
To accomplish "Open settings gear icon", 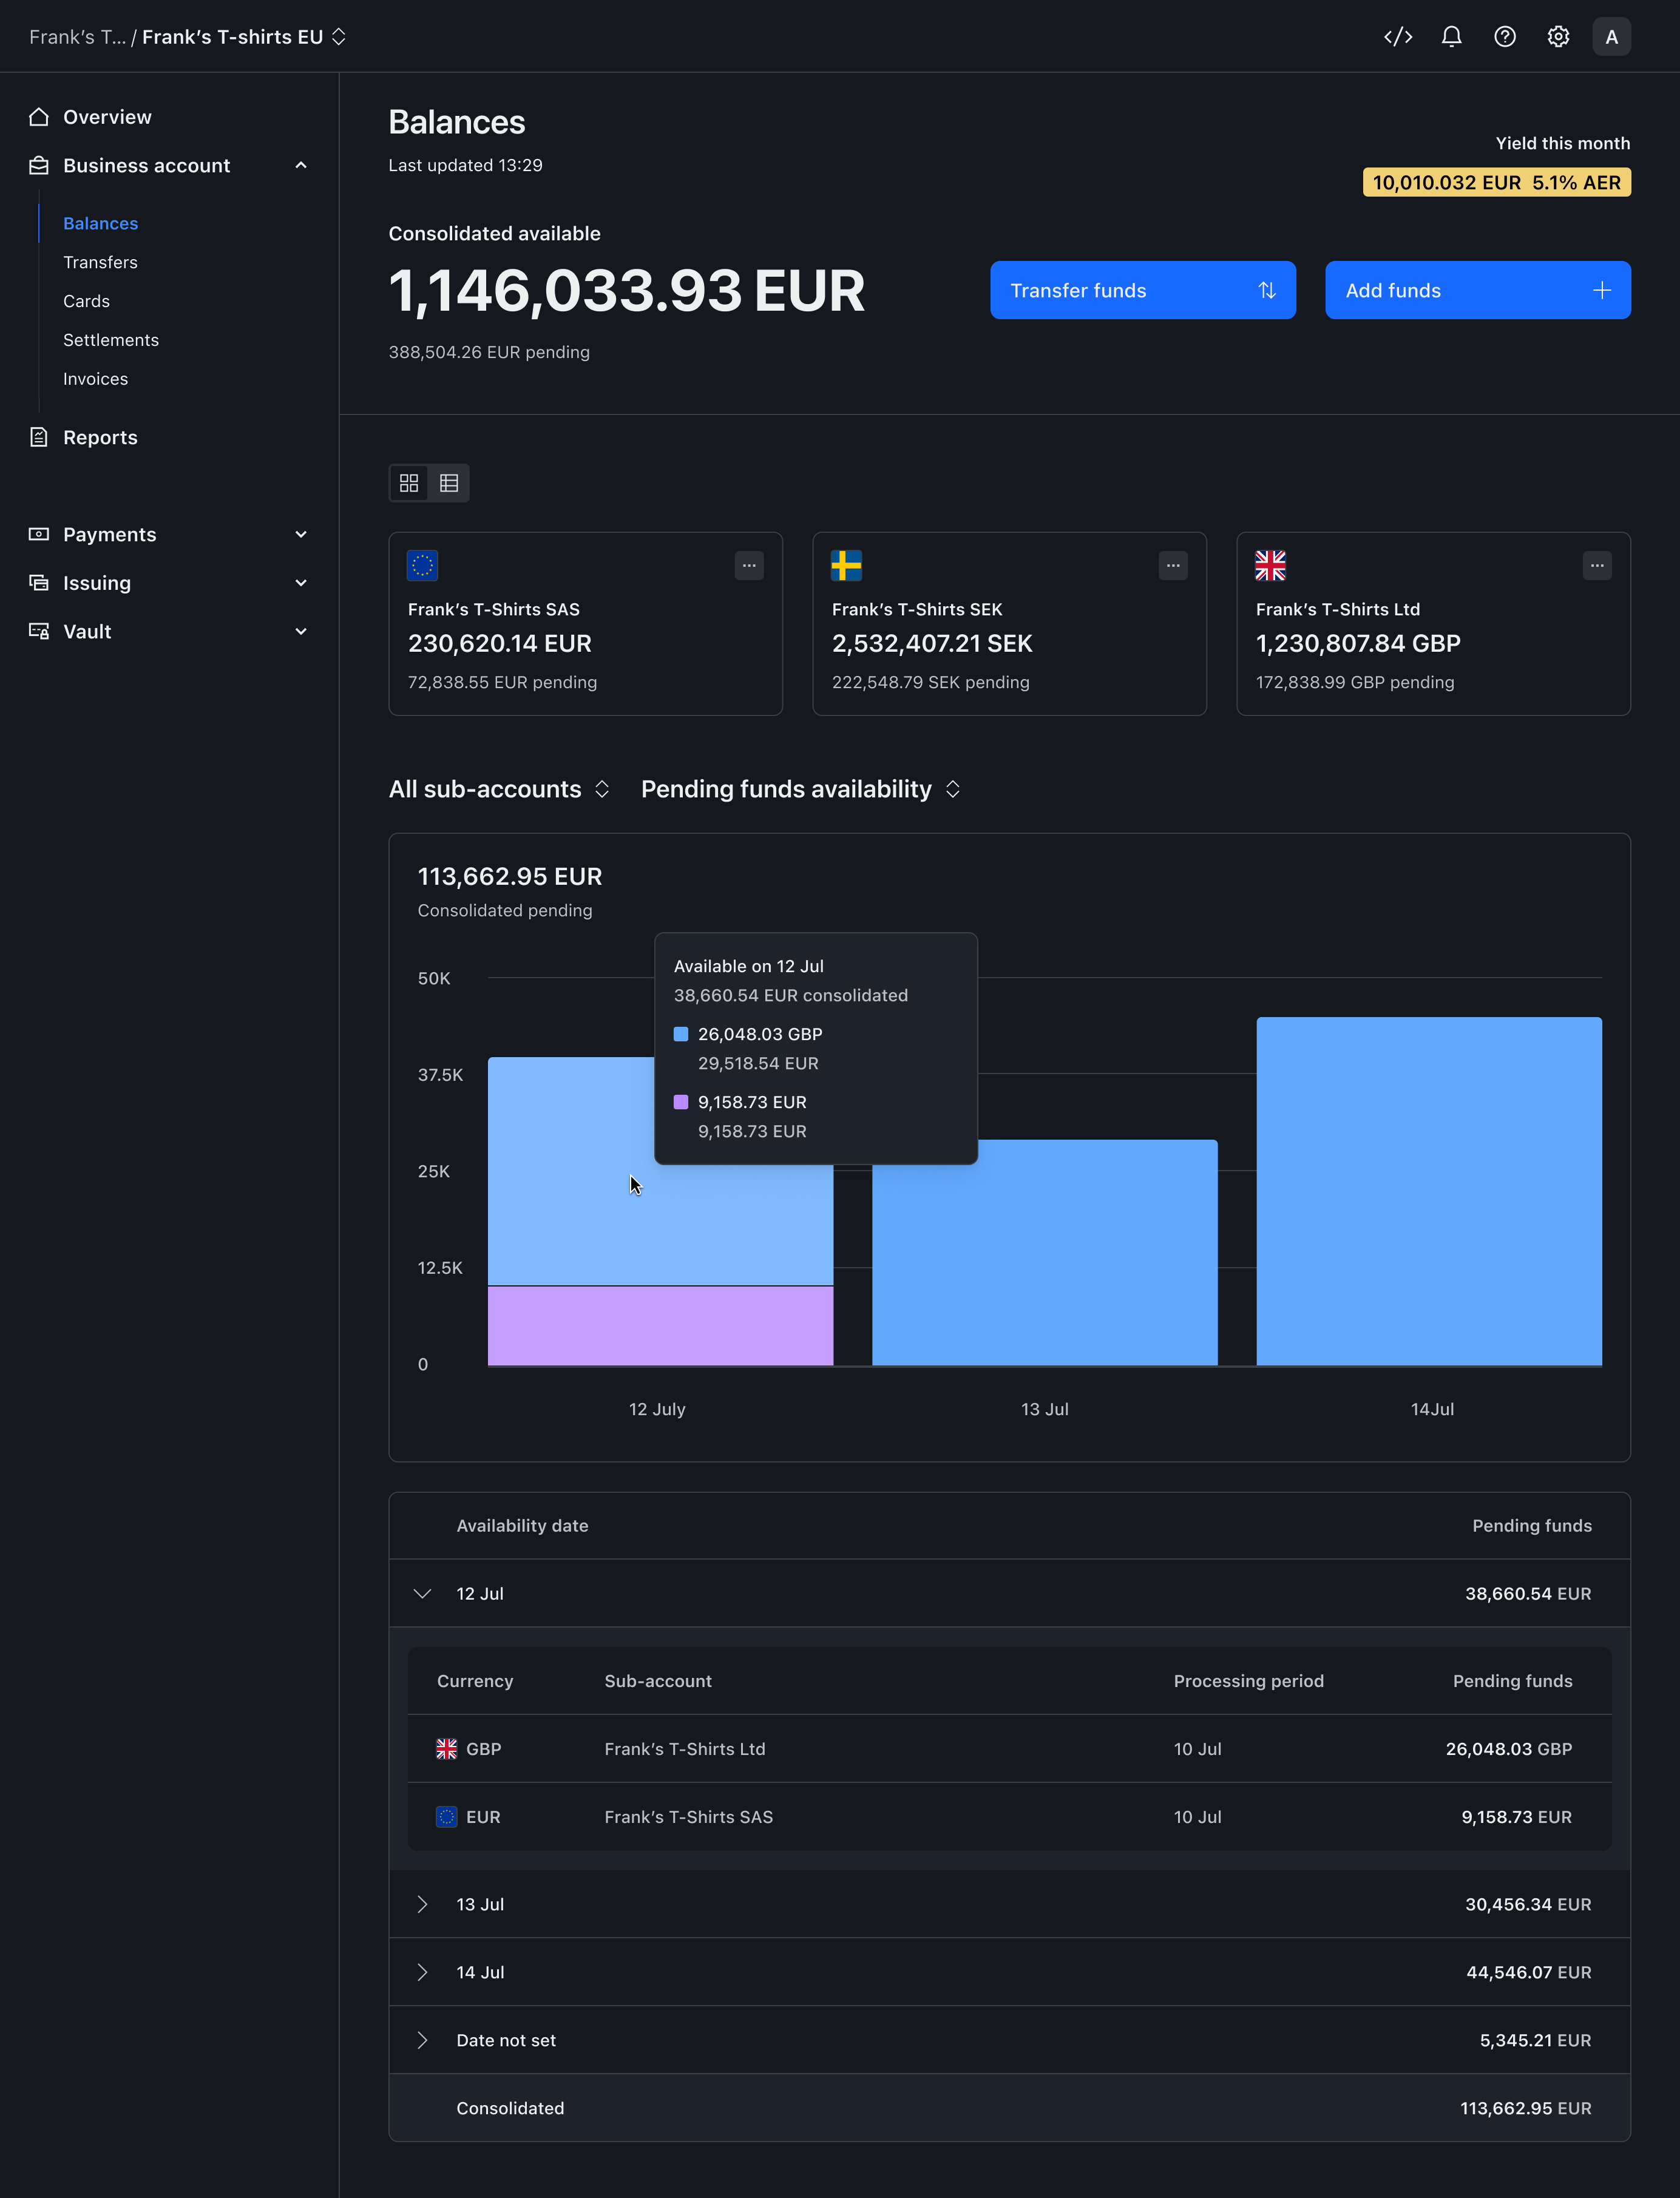I will point(1558,37).
